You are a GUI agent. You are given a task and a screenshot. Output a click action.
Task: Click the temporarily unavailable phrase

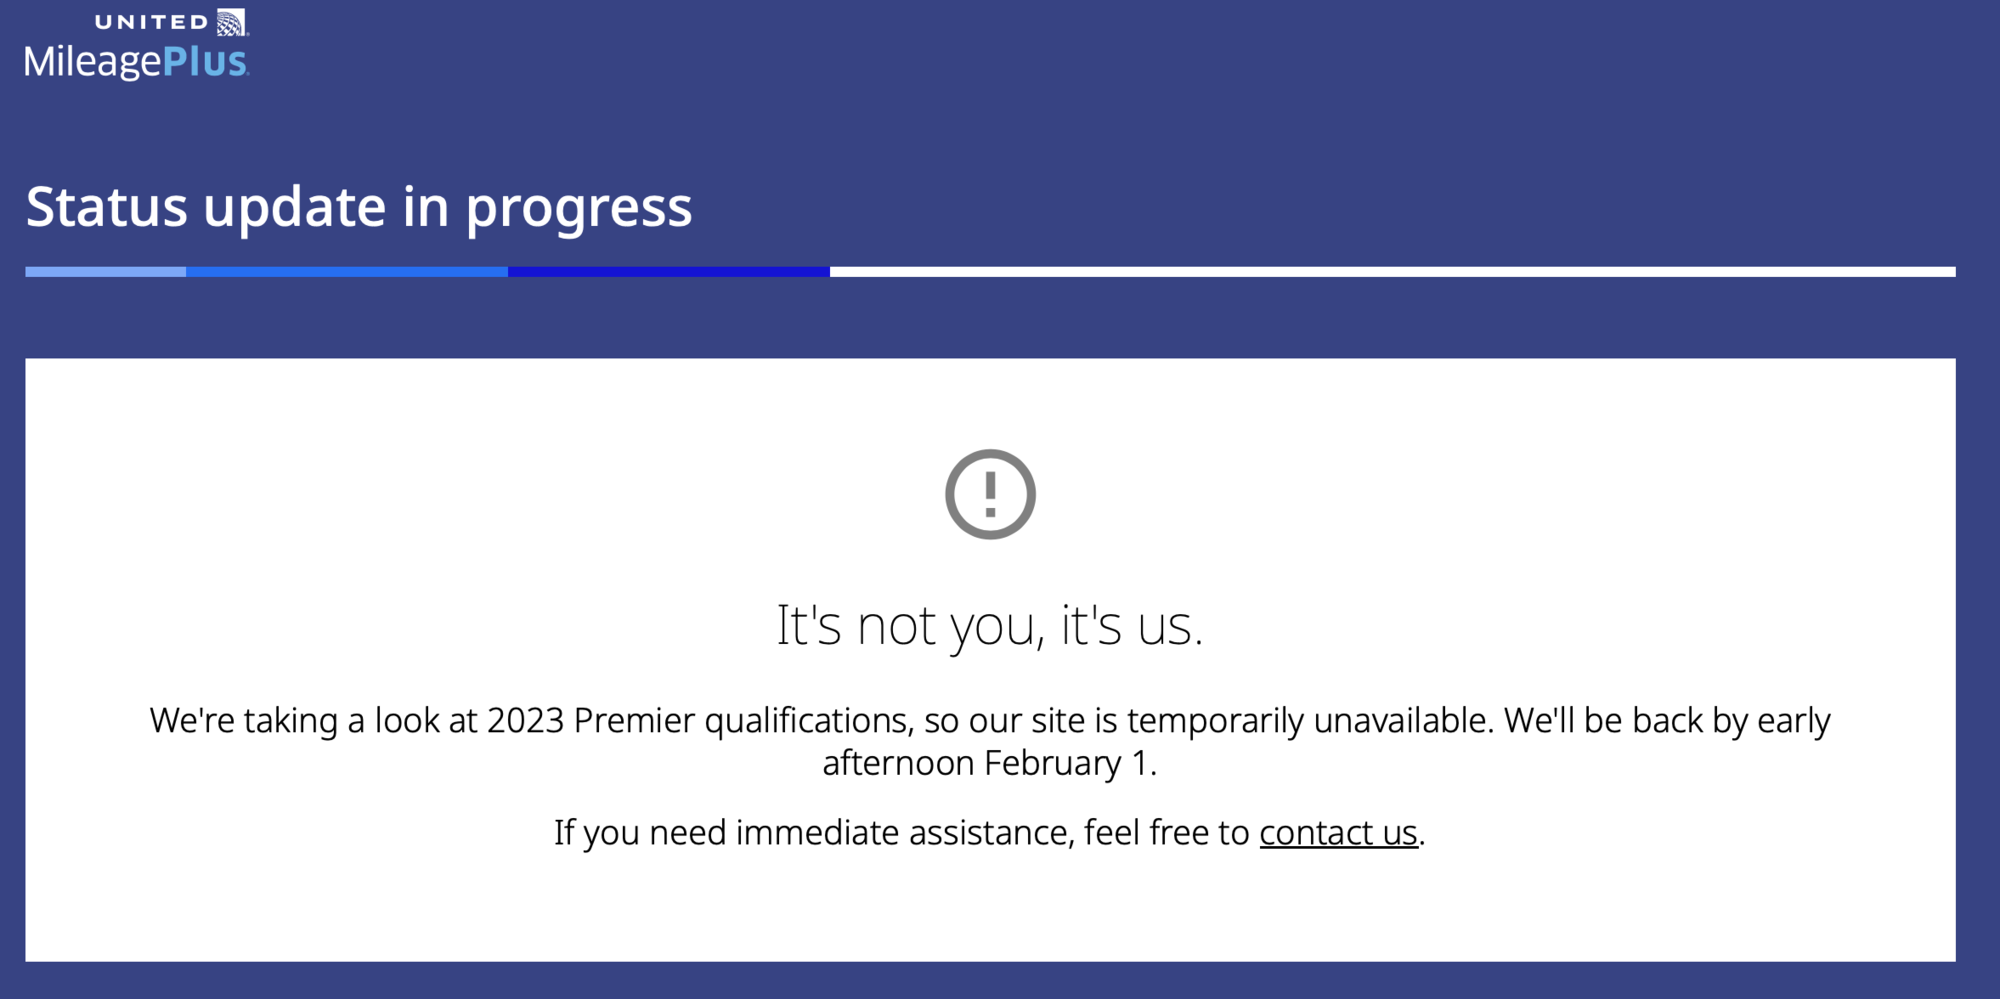tap(1310, 721)
